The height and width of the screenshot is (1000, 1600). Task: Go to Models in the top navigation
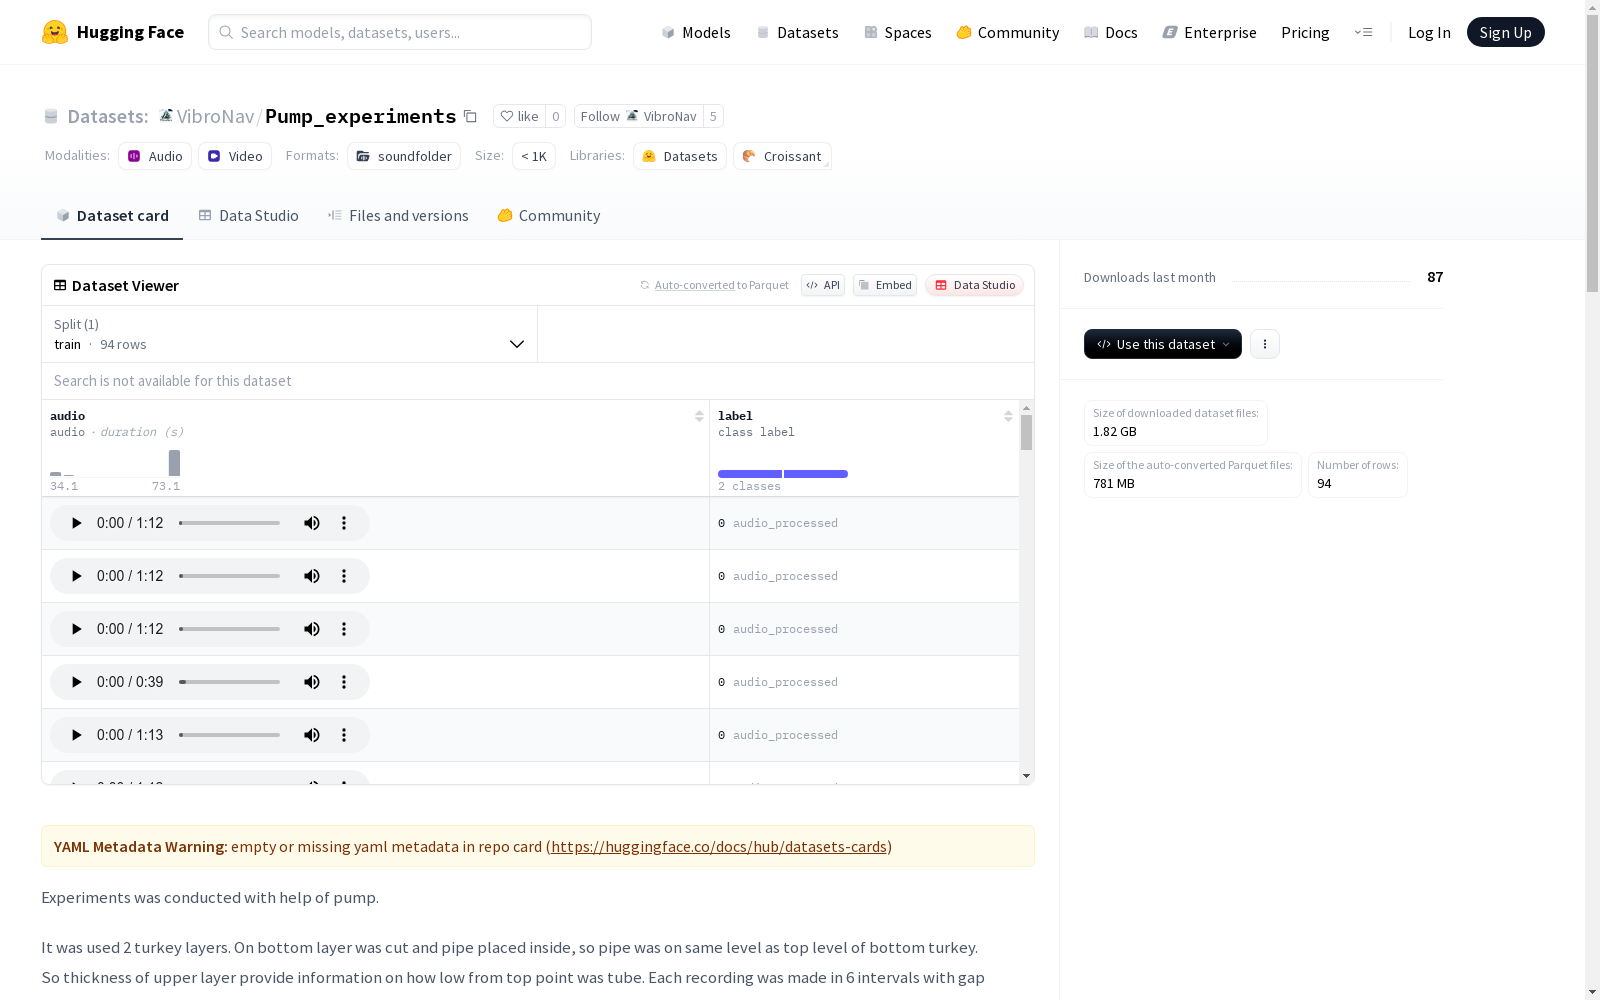point(696,32)
